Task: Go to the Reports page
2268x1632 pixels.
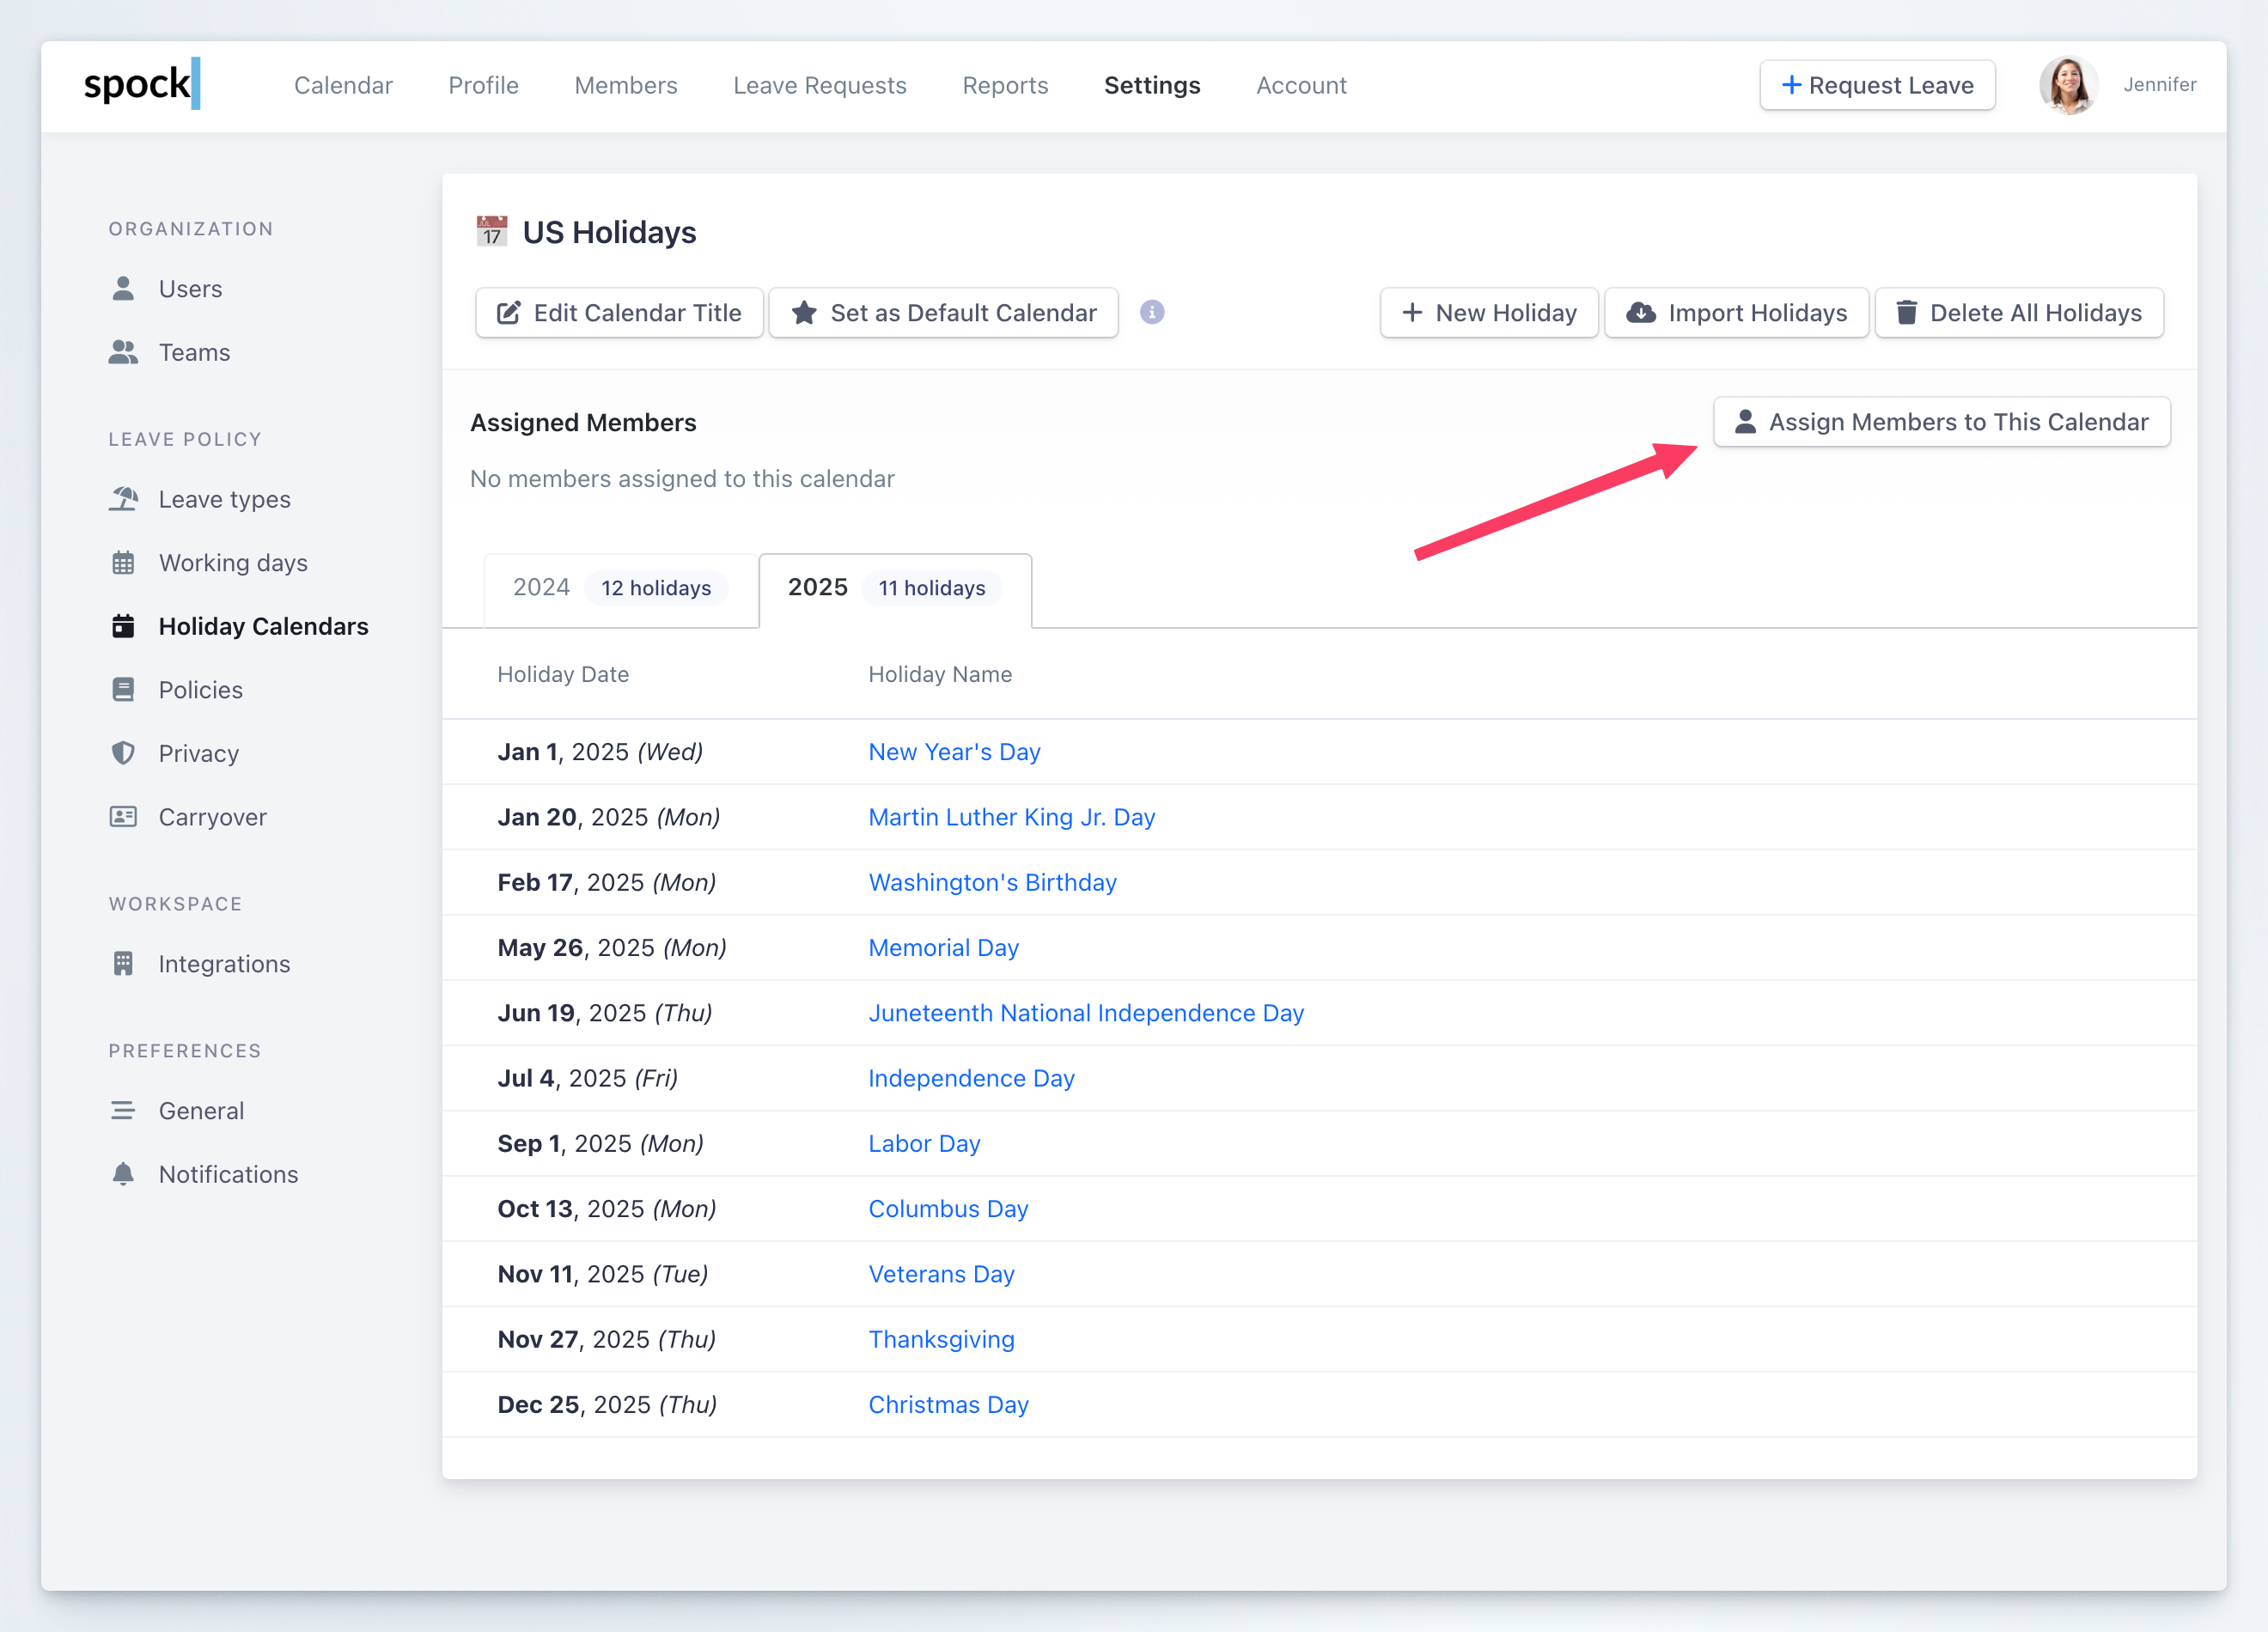Action: [1004, 86]
